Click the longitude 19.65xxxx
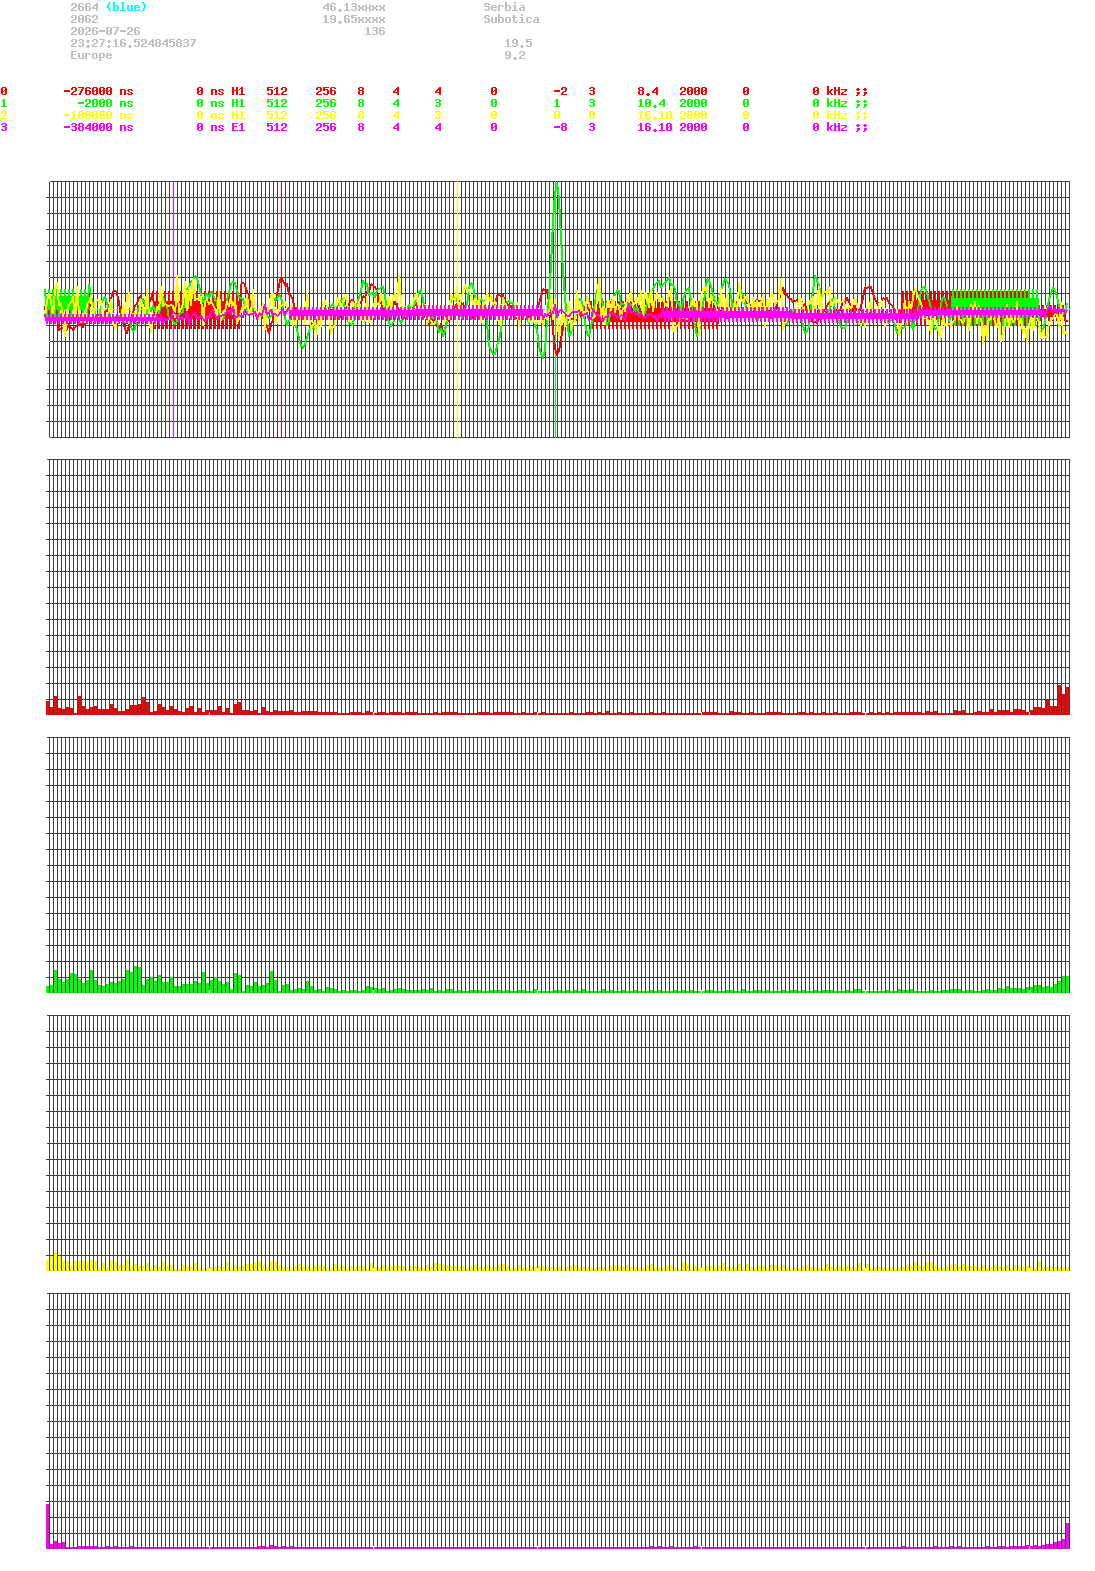 [x=354, y=19]
